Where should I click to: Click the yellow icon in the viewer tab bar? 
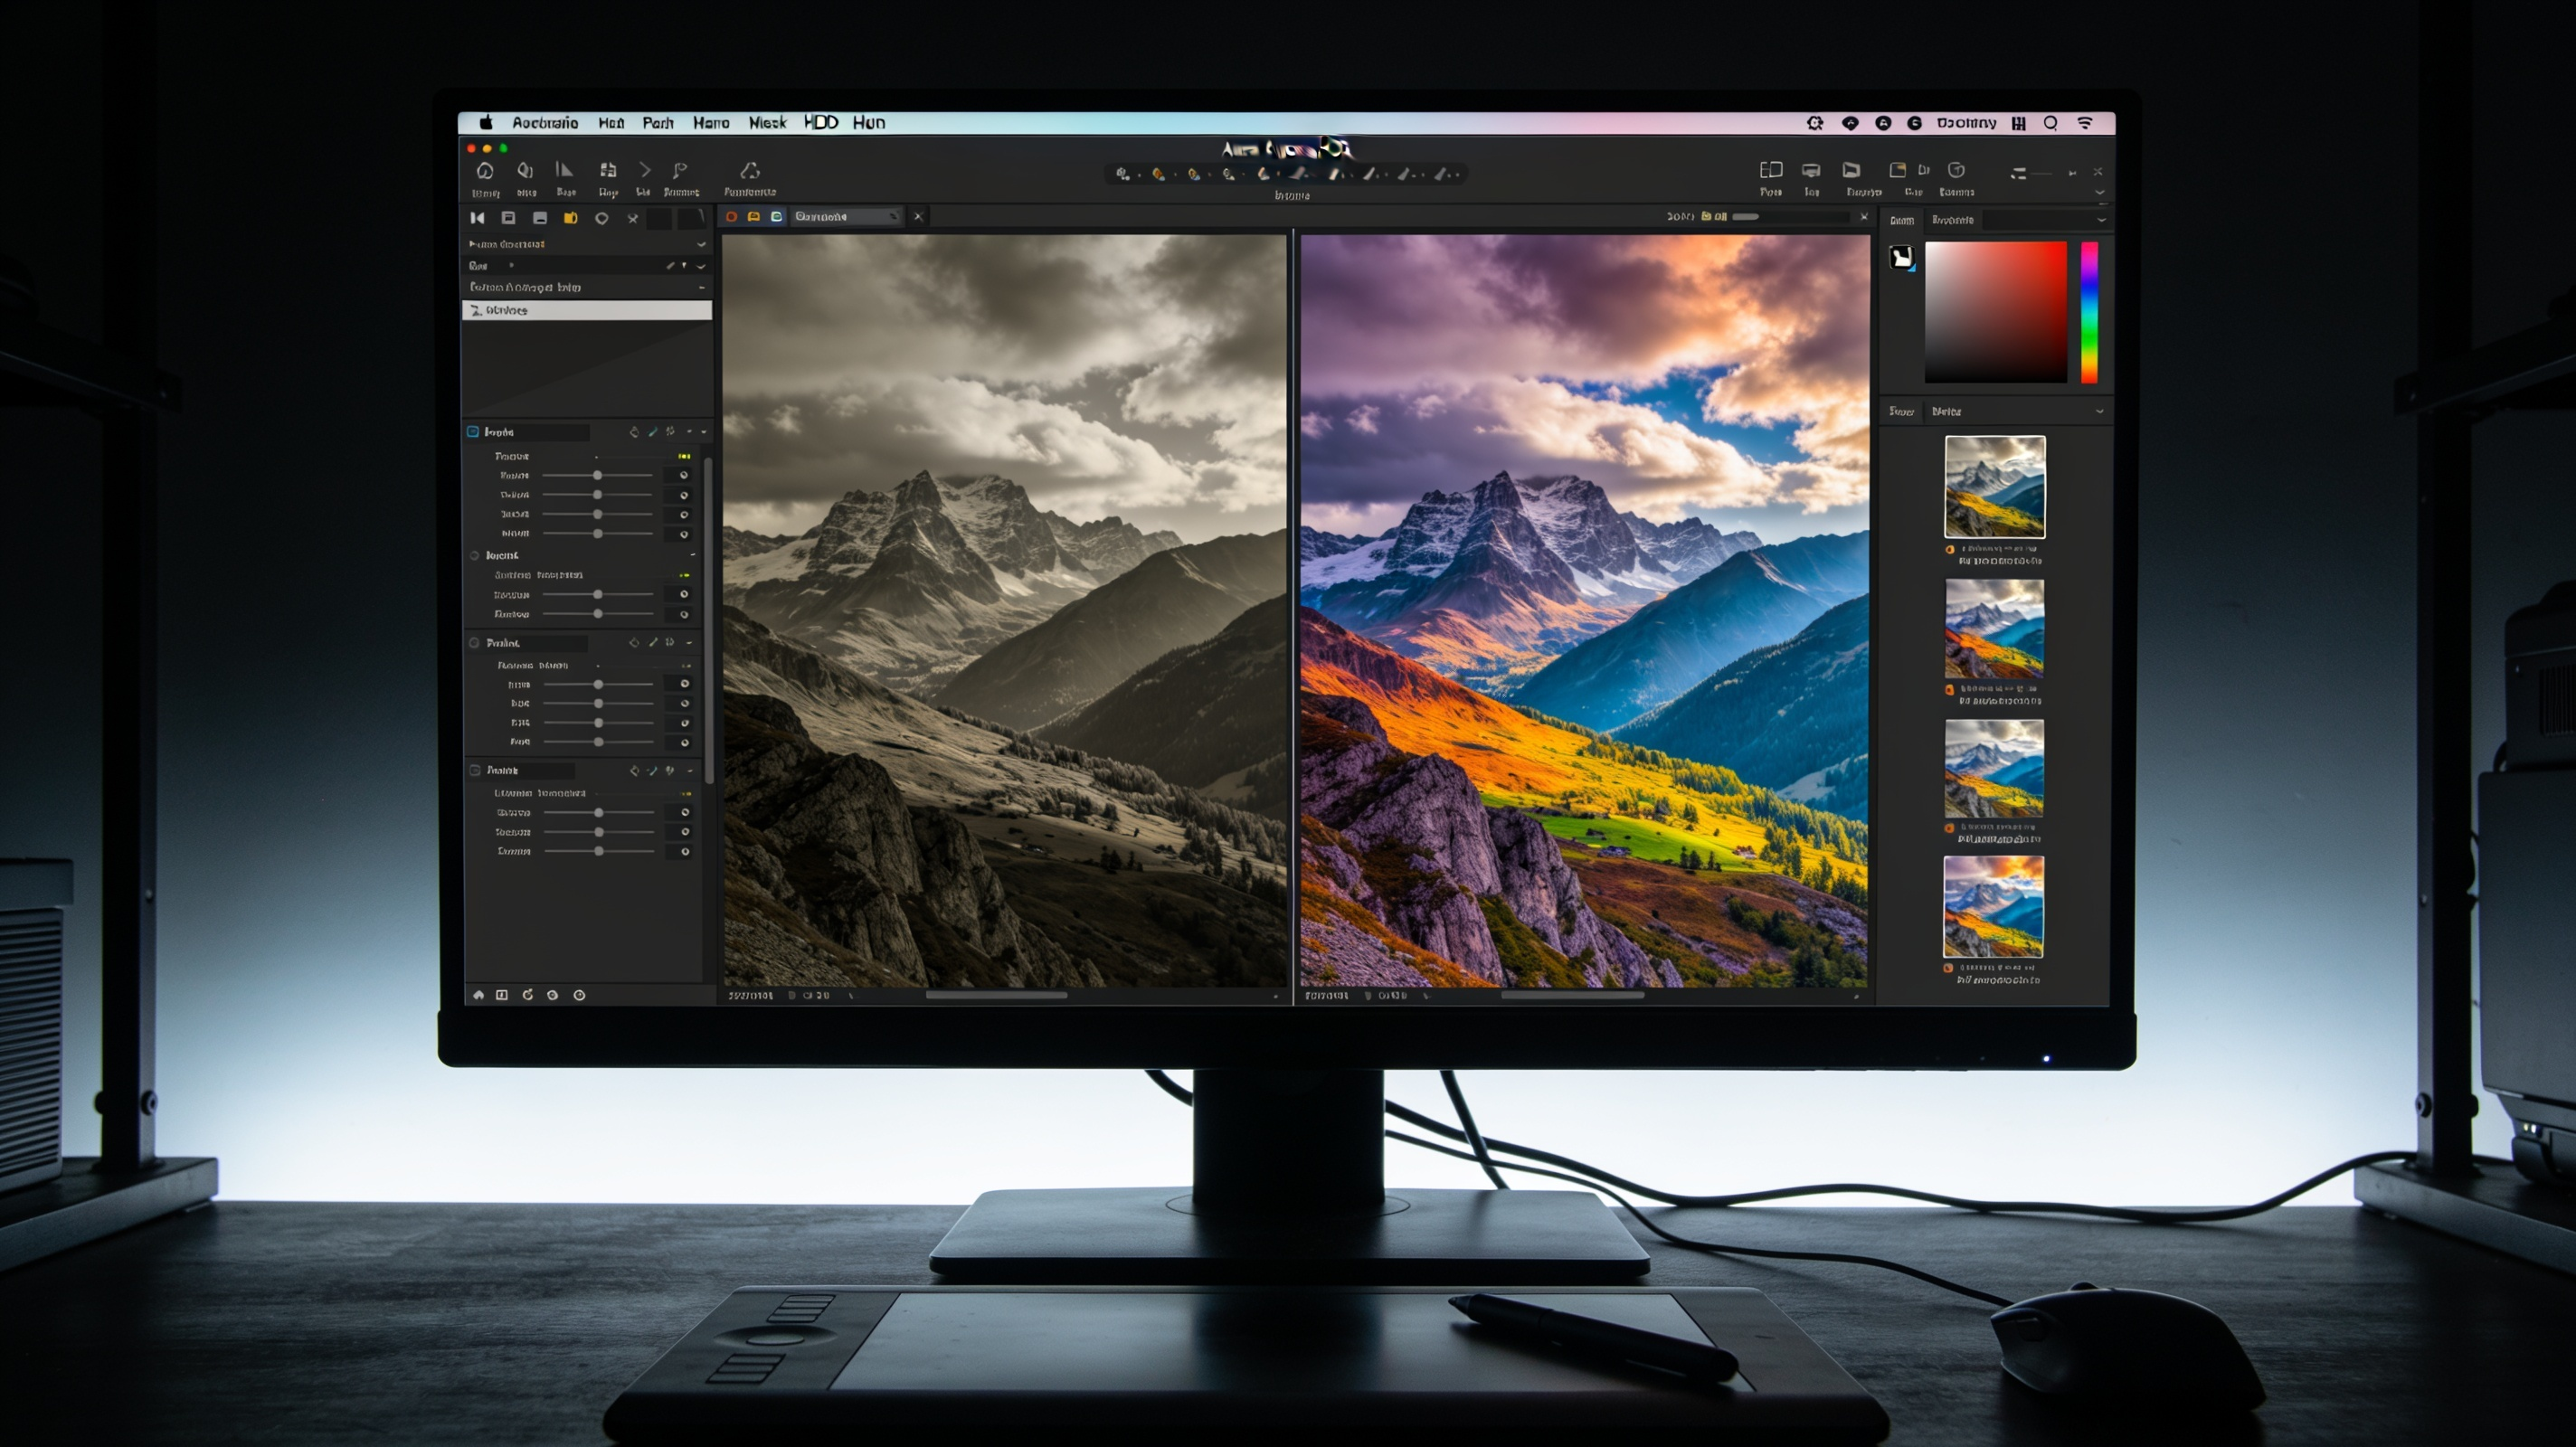click(x=754, y=216)
